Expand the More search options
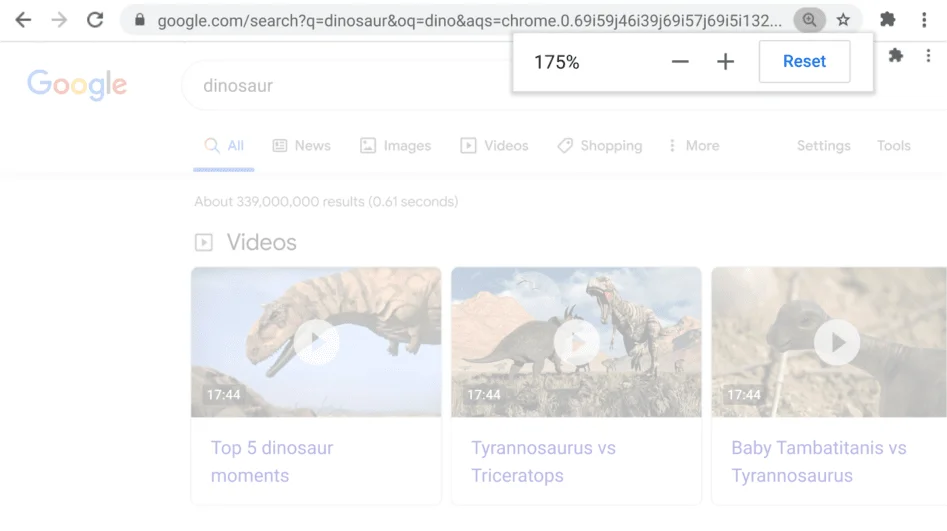The height and width of the screenshot is (531, 947). coord(694,146)
